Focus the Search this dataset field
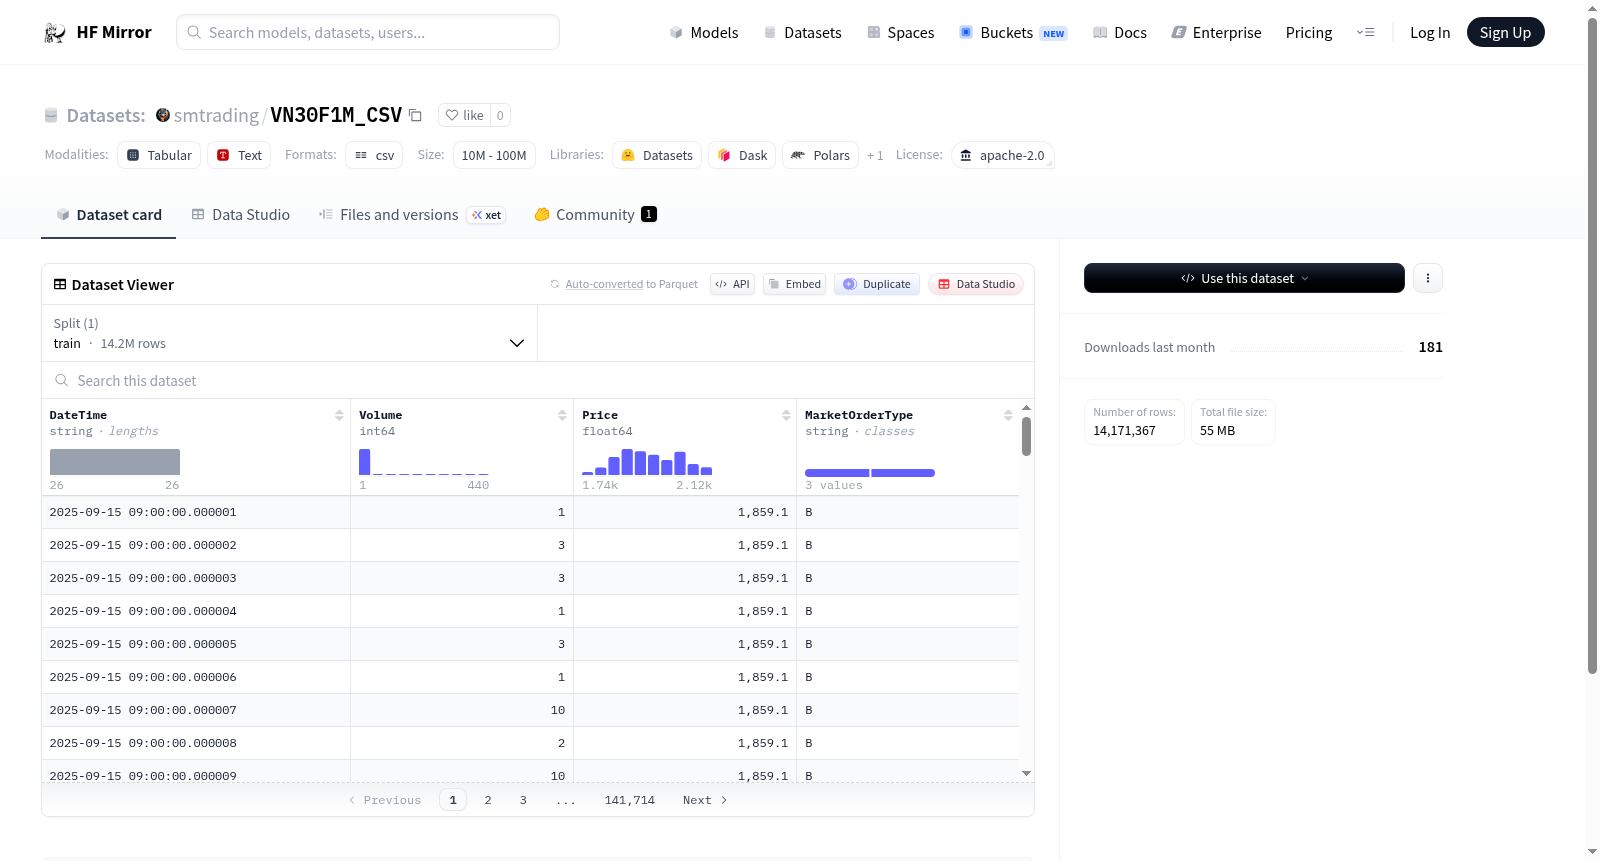The image size is (1600, 861). tap(538, 380)
